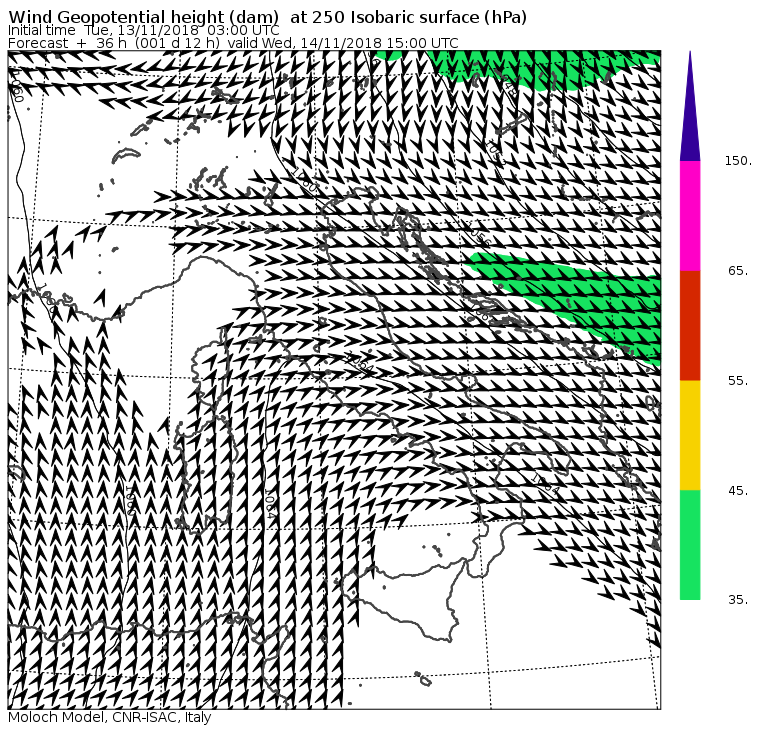
Task: Click the colorbar label '65.'
Action: (738, 271)
